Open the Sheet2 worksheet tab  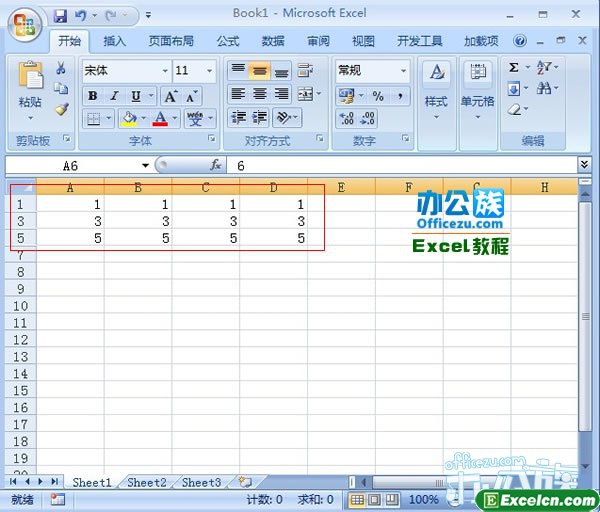coord(147,483)
